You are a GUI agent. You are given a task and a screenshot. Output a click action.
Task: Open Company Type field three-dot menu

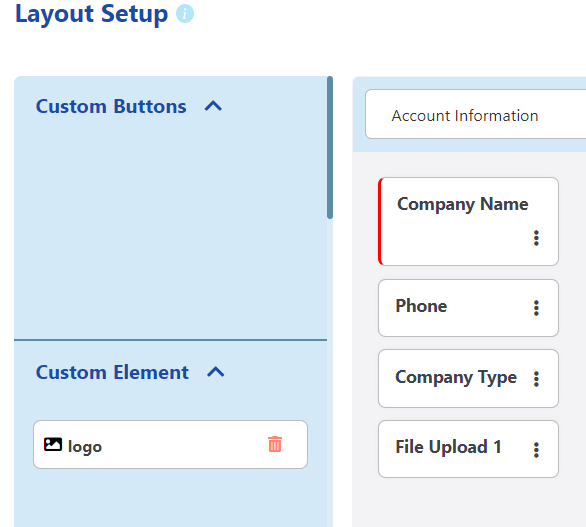click(536, 379)
